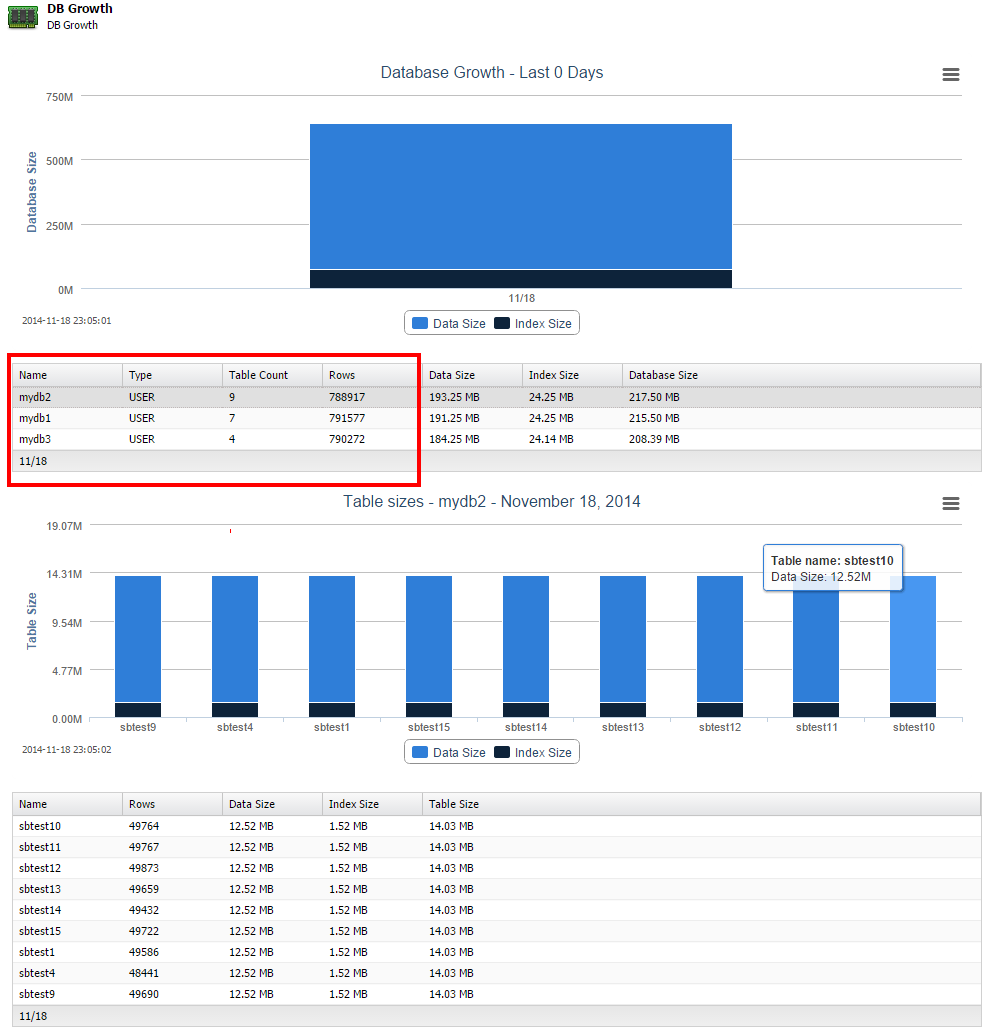Toggle Index Size legend in Table sizes chart
991x1034 pixels.
pyautogui.click(x=534, y=752)
